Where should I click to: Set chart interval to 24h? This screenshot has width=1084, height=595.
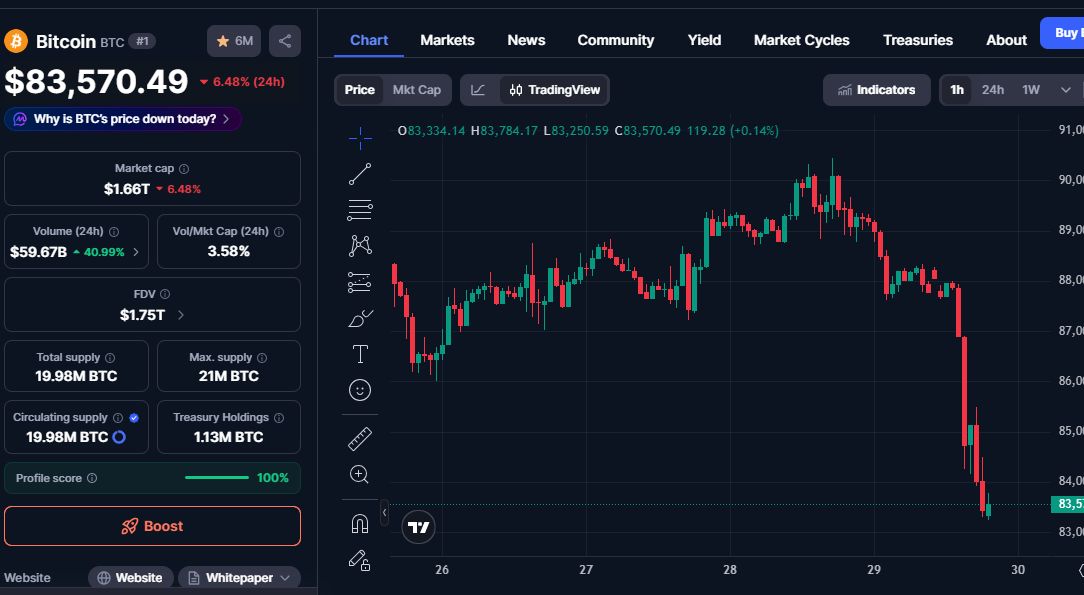click(x=993, y=90)
